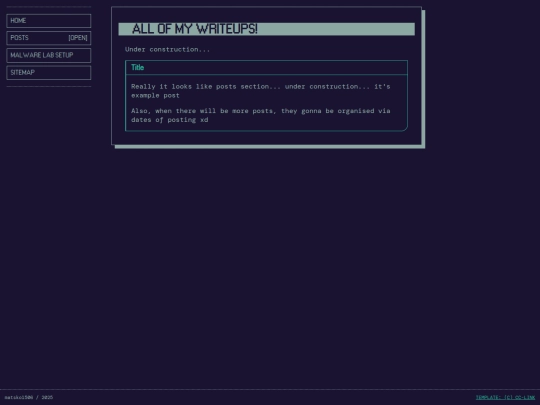The height and width of the screenshot is (405, 540).
Task: Open the HOME navigation item
Action: (49, 21)
